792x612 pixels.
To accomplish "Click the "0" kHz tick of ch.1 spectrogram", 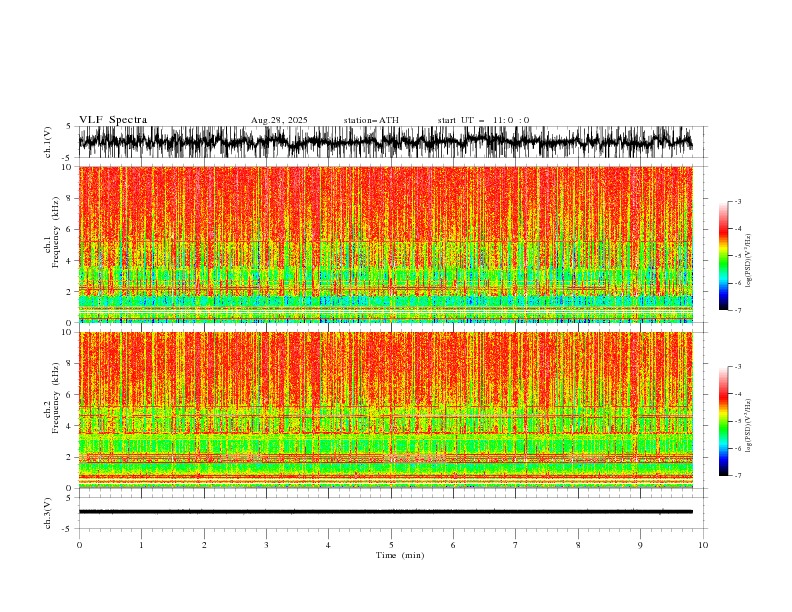I will [x=70, y=323].
